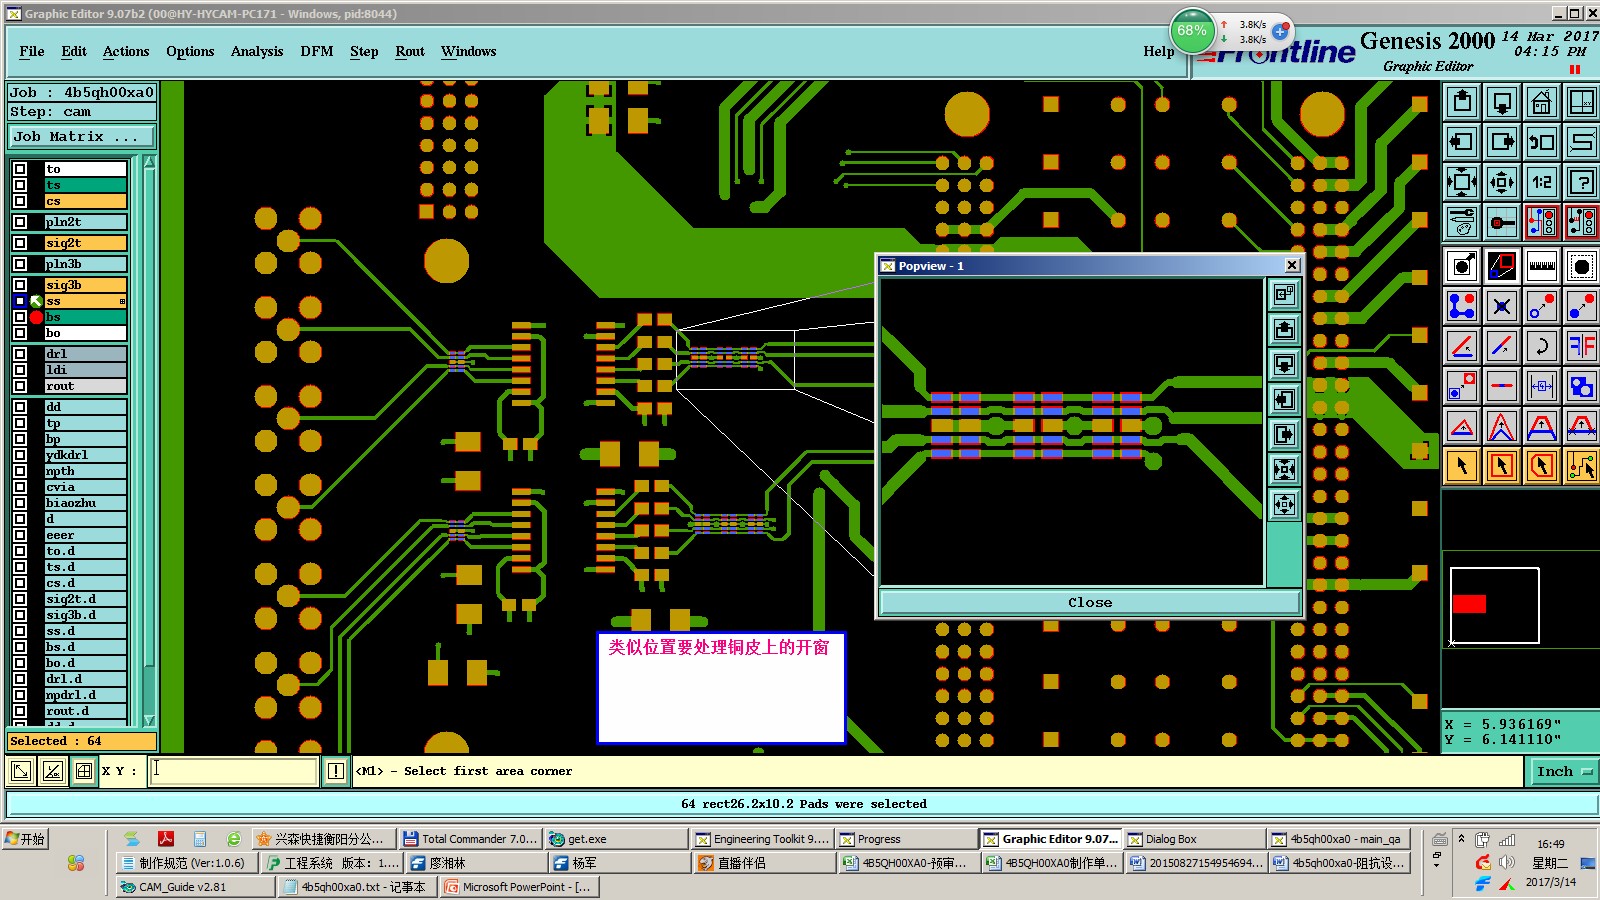The width and height of the screenshot is (1600, 900).
Task: Open the Analysis menu
Action: coord(257,51)
